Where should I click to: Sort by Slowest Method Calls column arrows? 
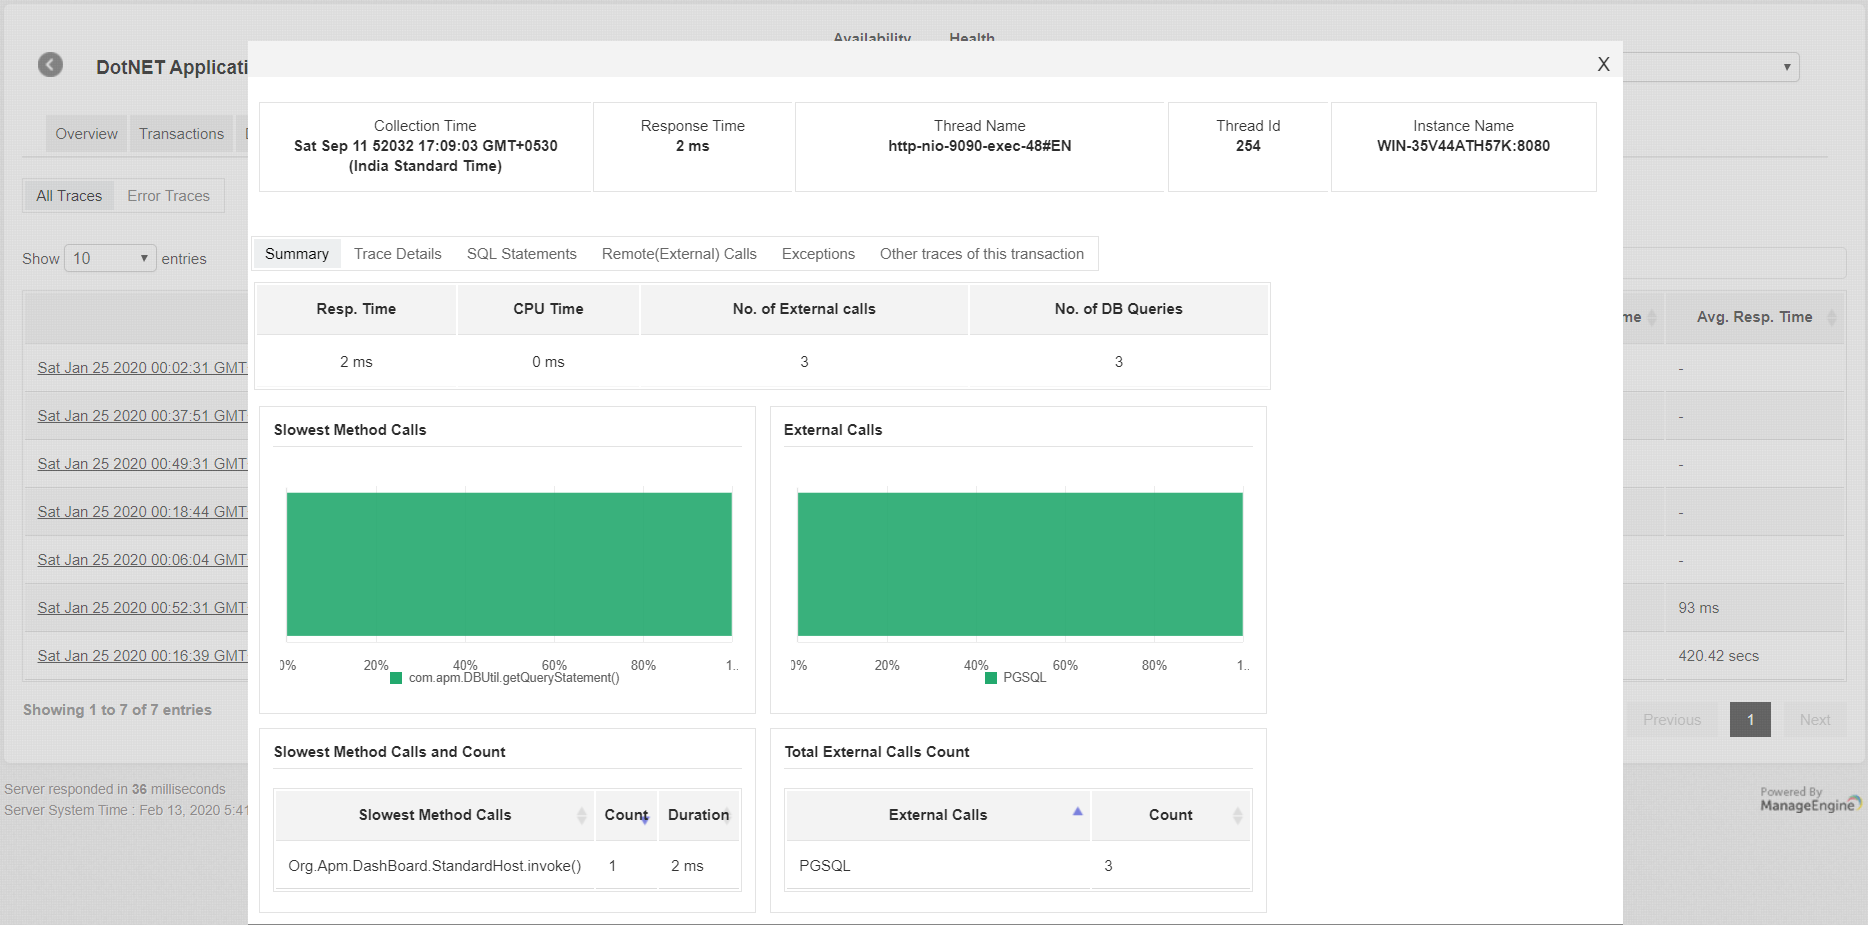click(581, 815)
